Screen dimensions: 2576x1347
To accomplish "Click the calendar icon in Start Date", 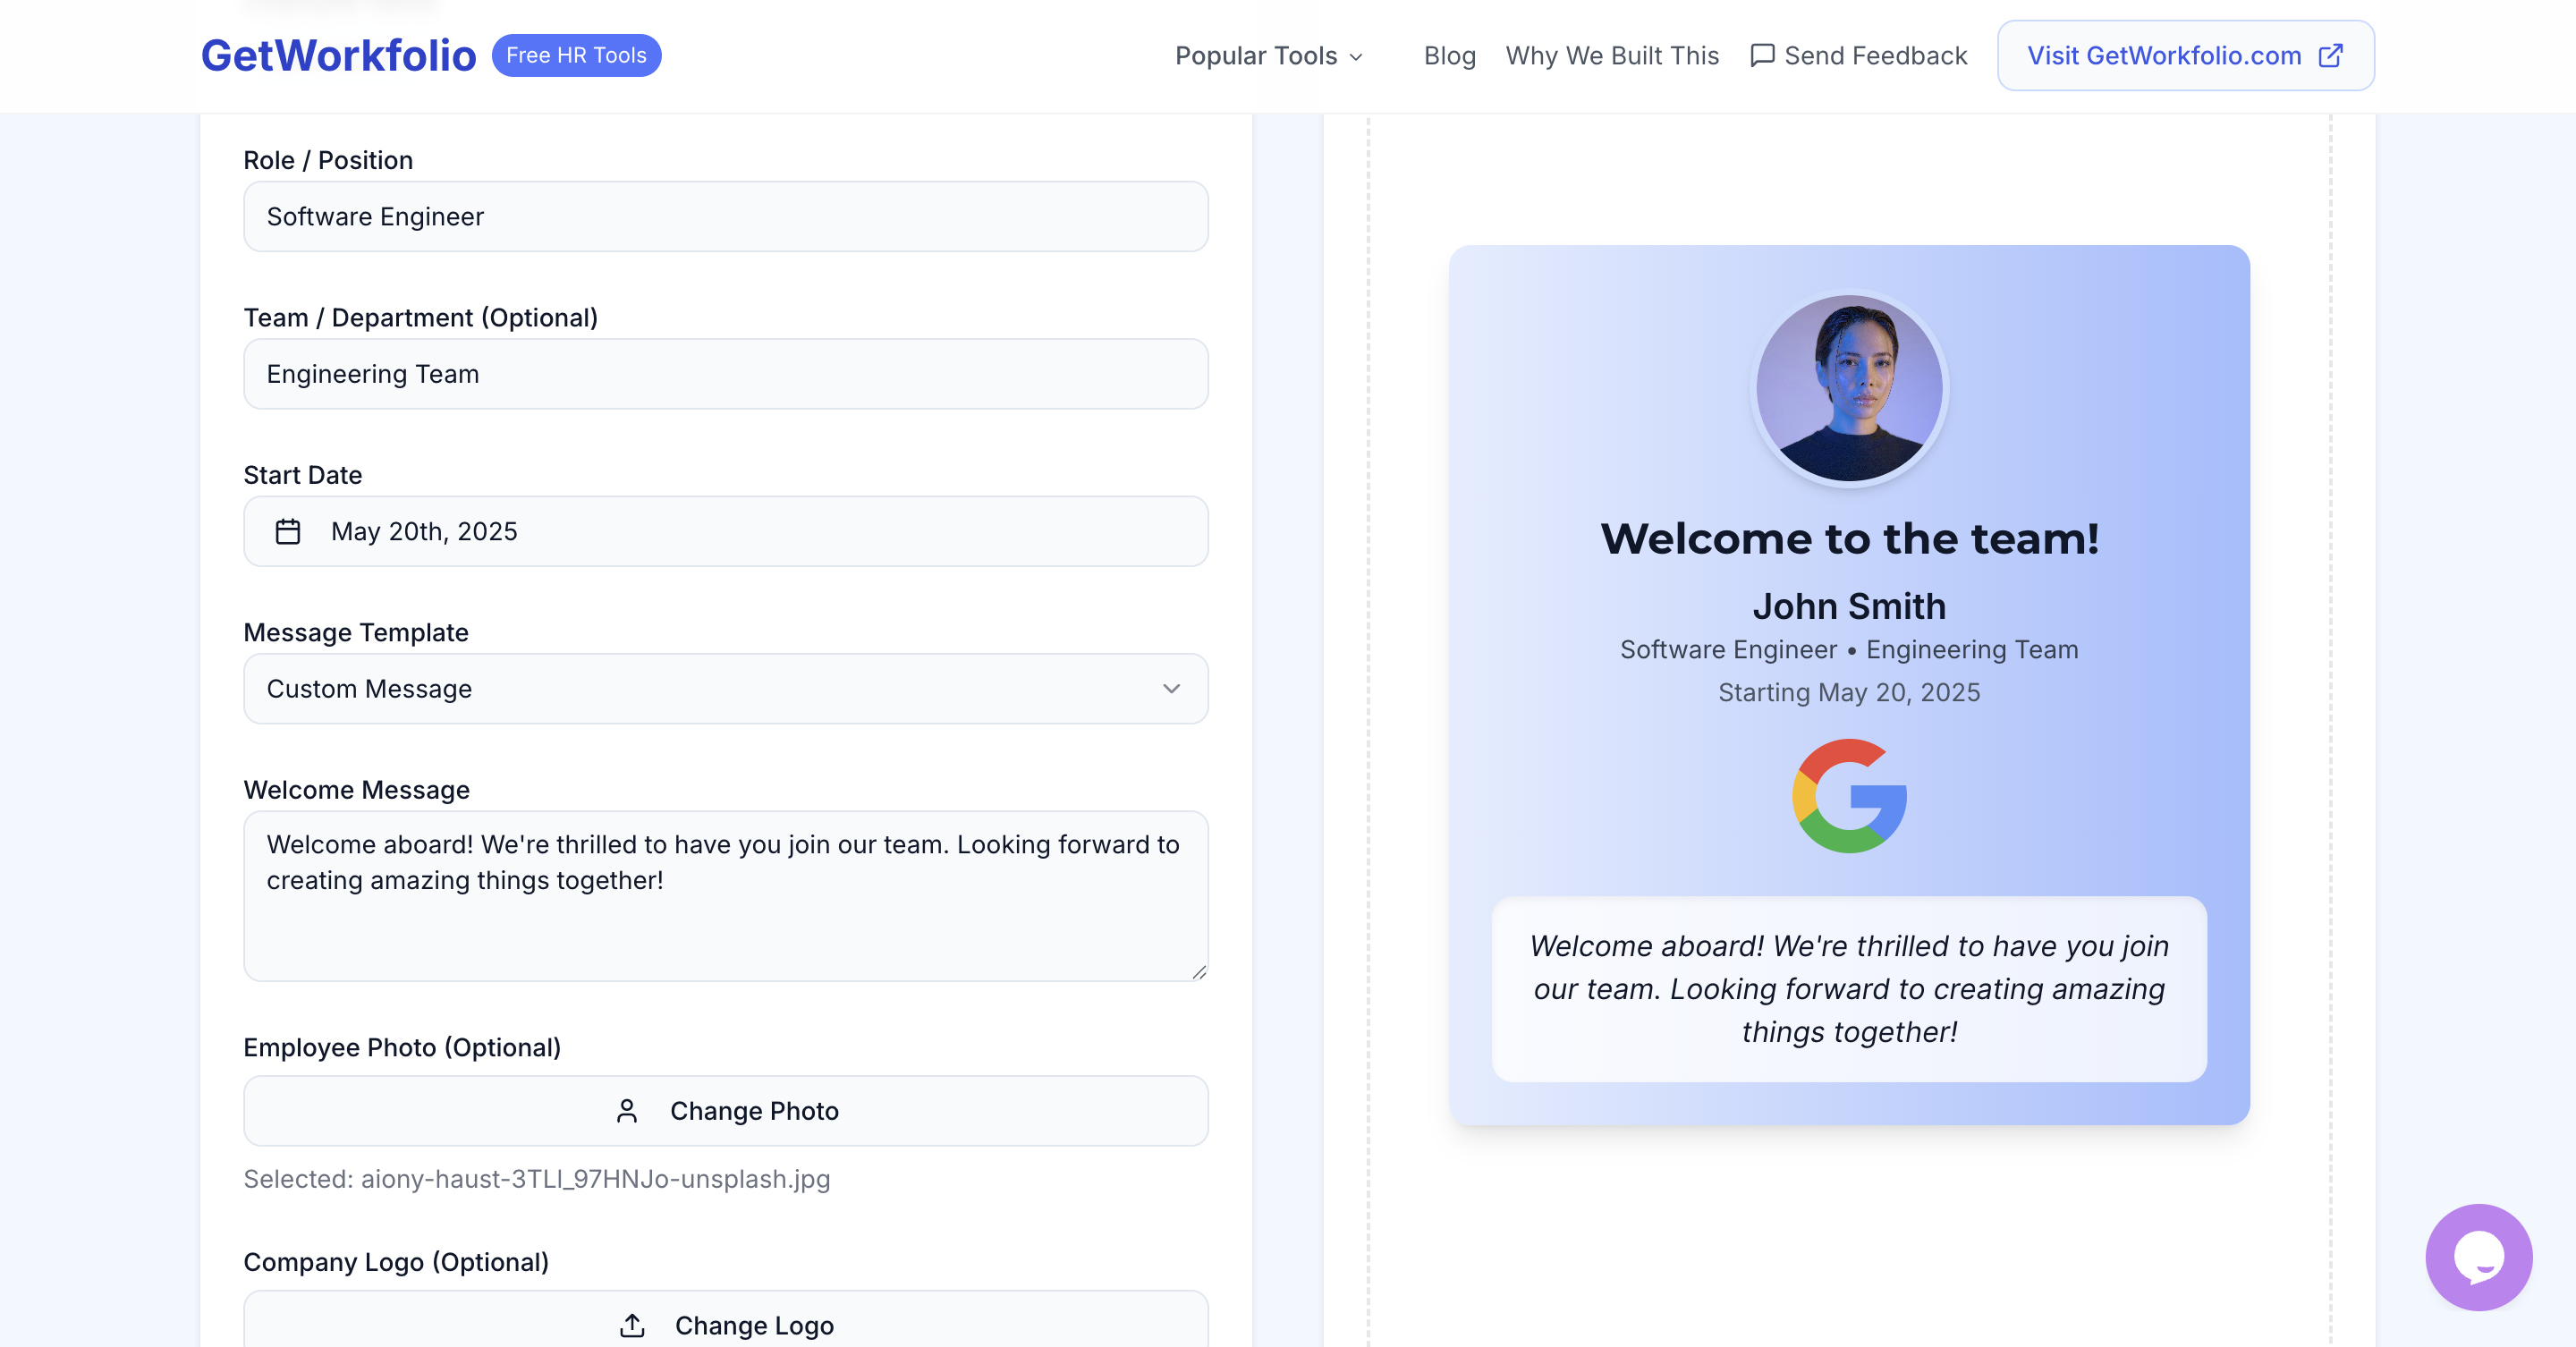I will pyautogui.click(x=288, y=531).
